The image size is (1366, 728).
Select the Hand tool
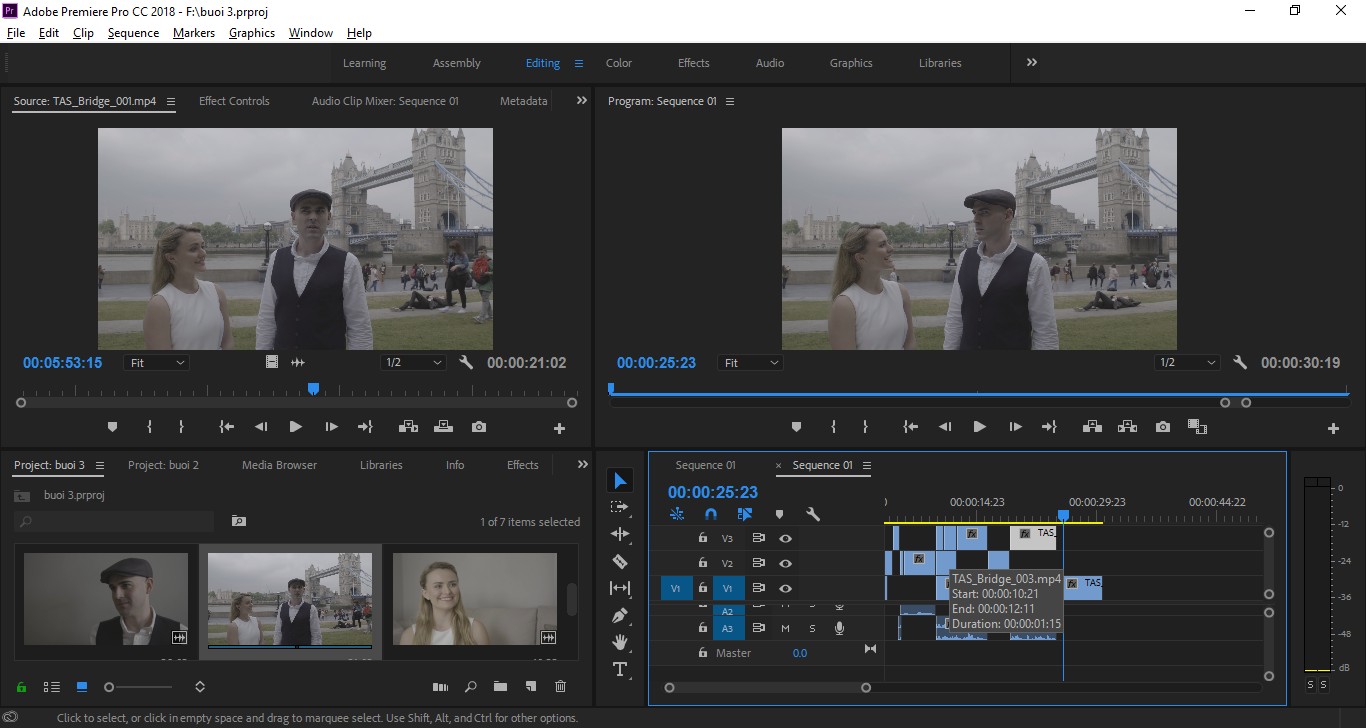click(x=620, y=642)
